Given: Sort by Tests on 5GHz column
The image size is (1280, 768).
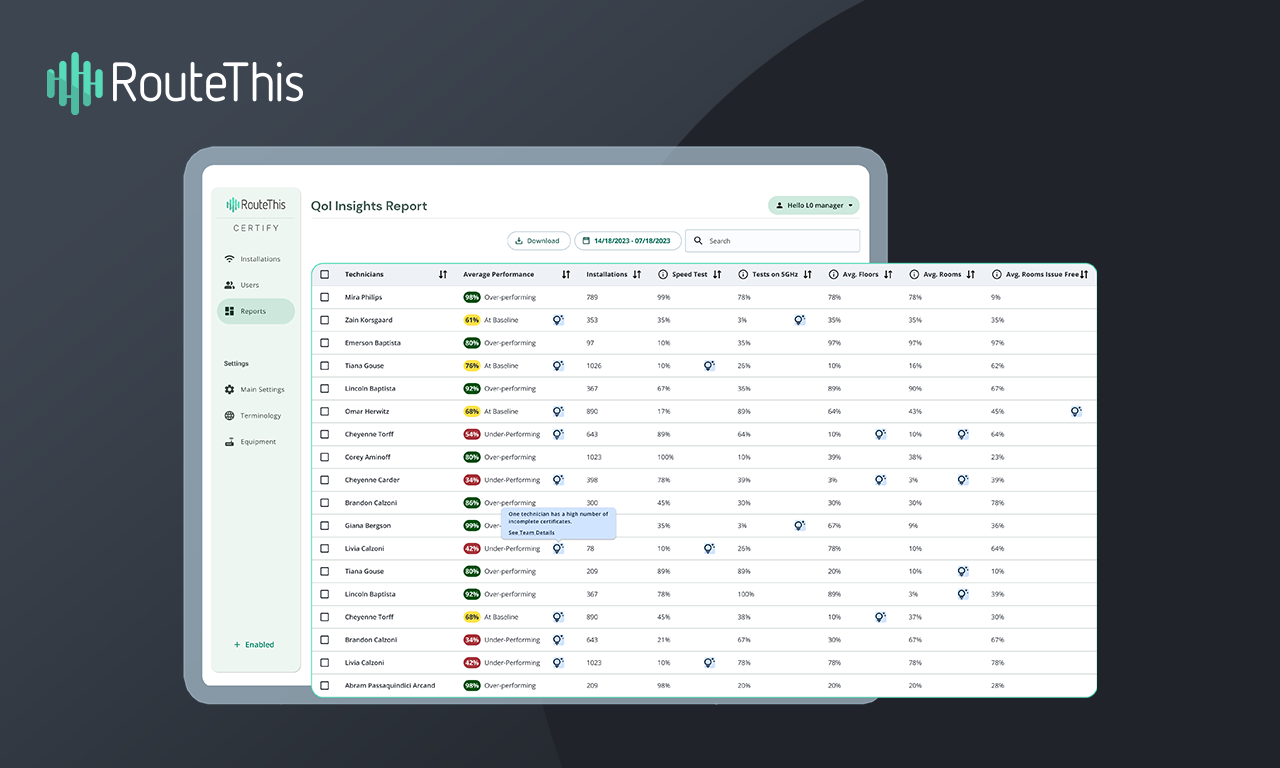Looking at the screenshot, I should (808, 274).
